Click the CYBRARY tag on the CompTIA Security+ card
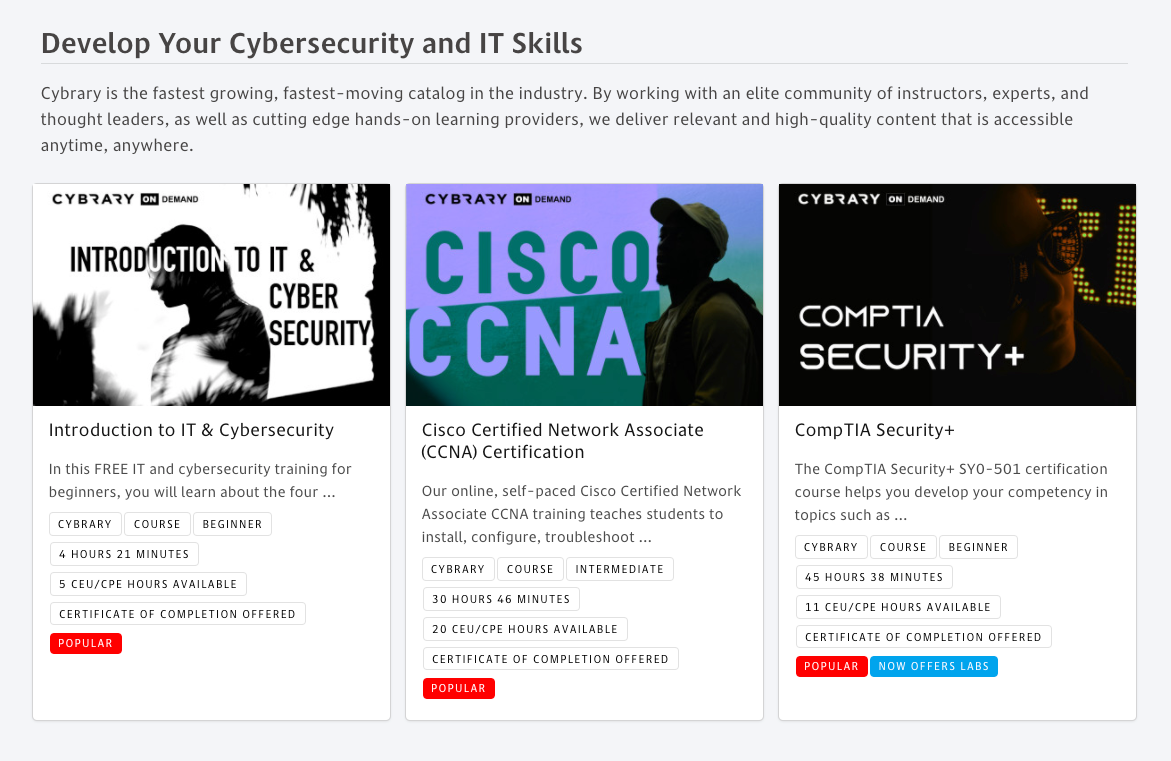1171x761 pixels. click(x=831, y=547)
